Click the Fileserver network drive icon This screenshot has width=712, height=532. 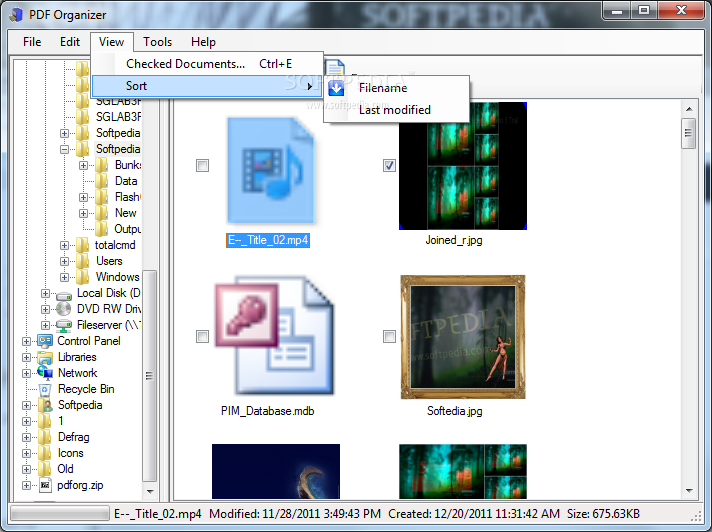pos(64,325)
